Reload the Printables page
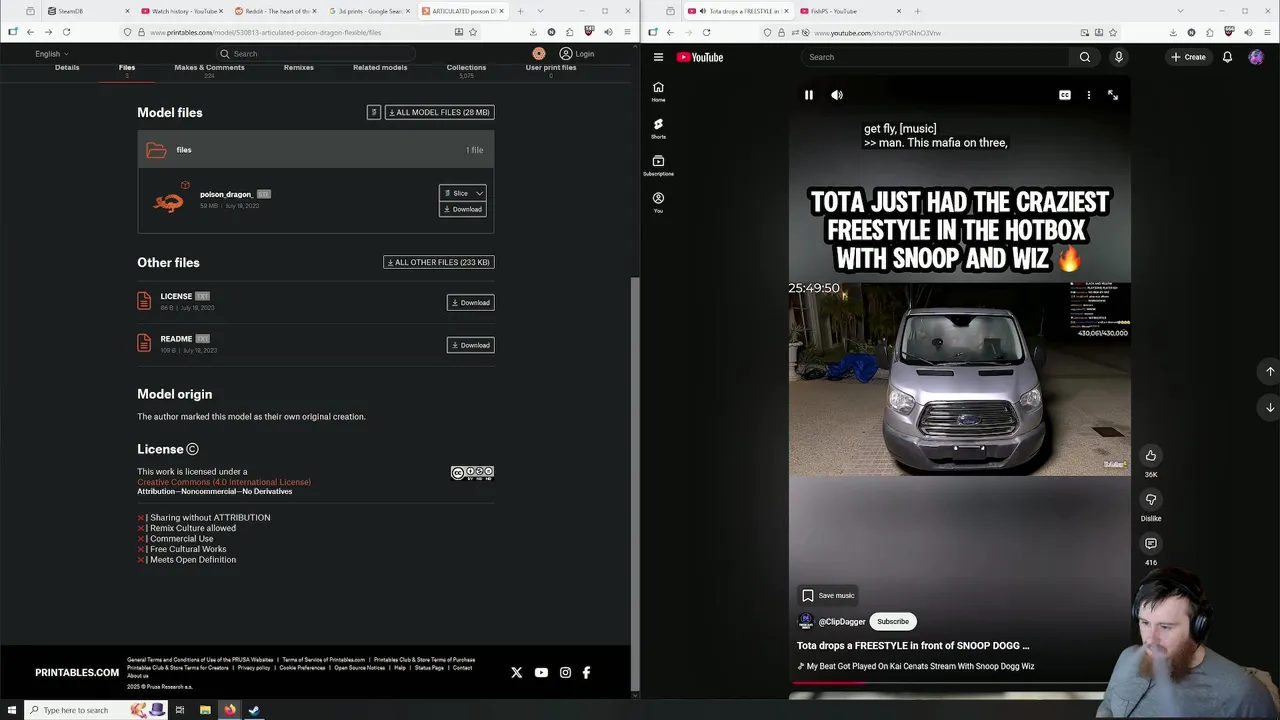This screenshot has width=1280, height=720. click(66, 32)
